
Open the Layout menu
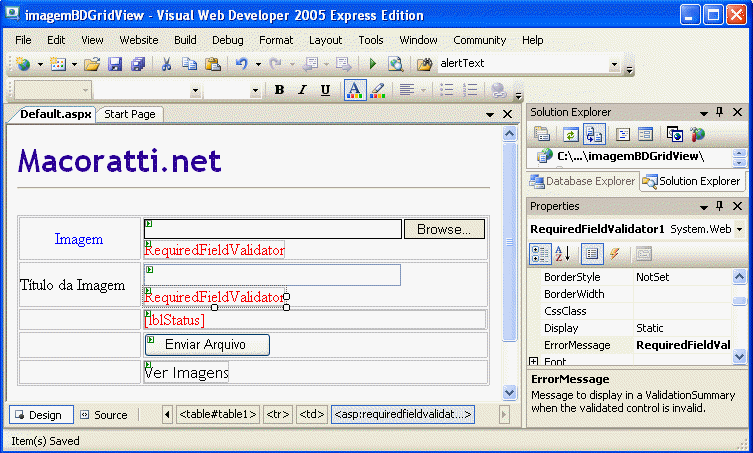click(326, 40)
